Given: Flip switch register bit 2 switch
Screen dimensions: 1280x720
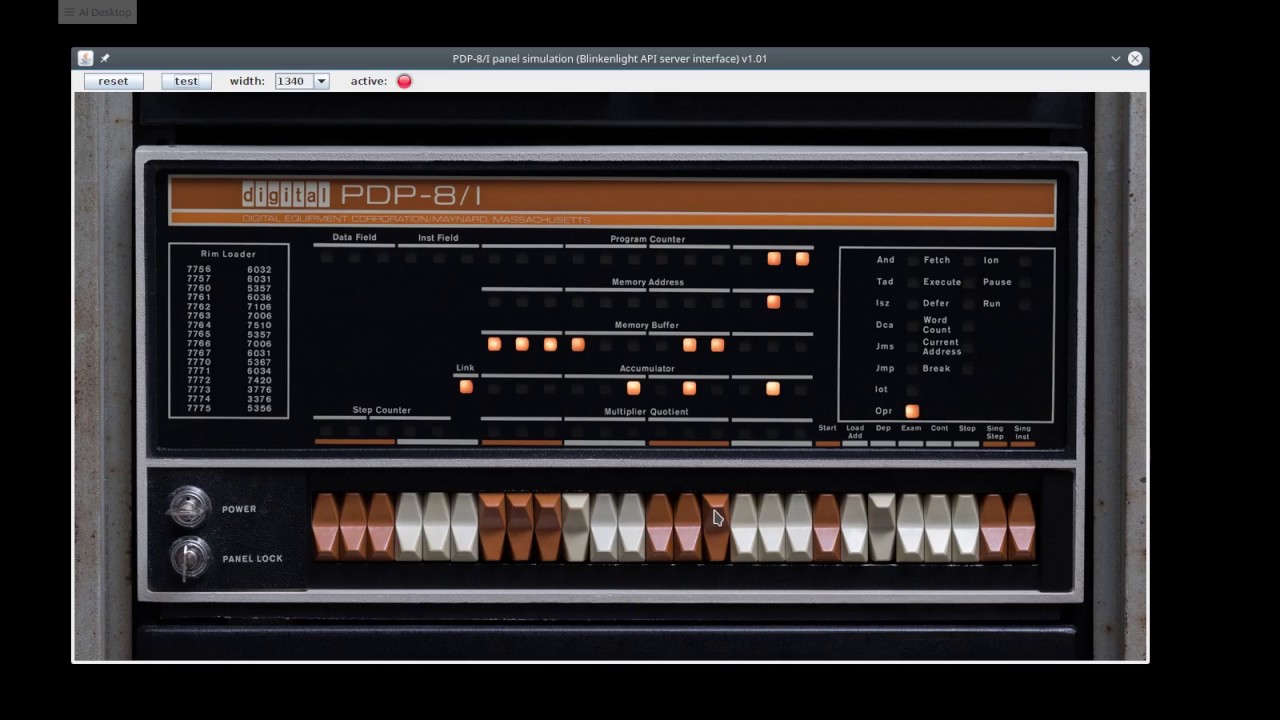Looking at the screenshot, I should (548, 526).
